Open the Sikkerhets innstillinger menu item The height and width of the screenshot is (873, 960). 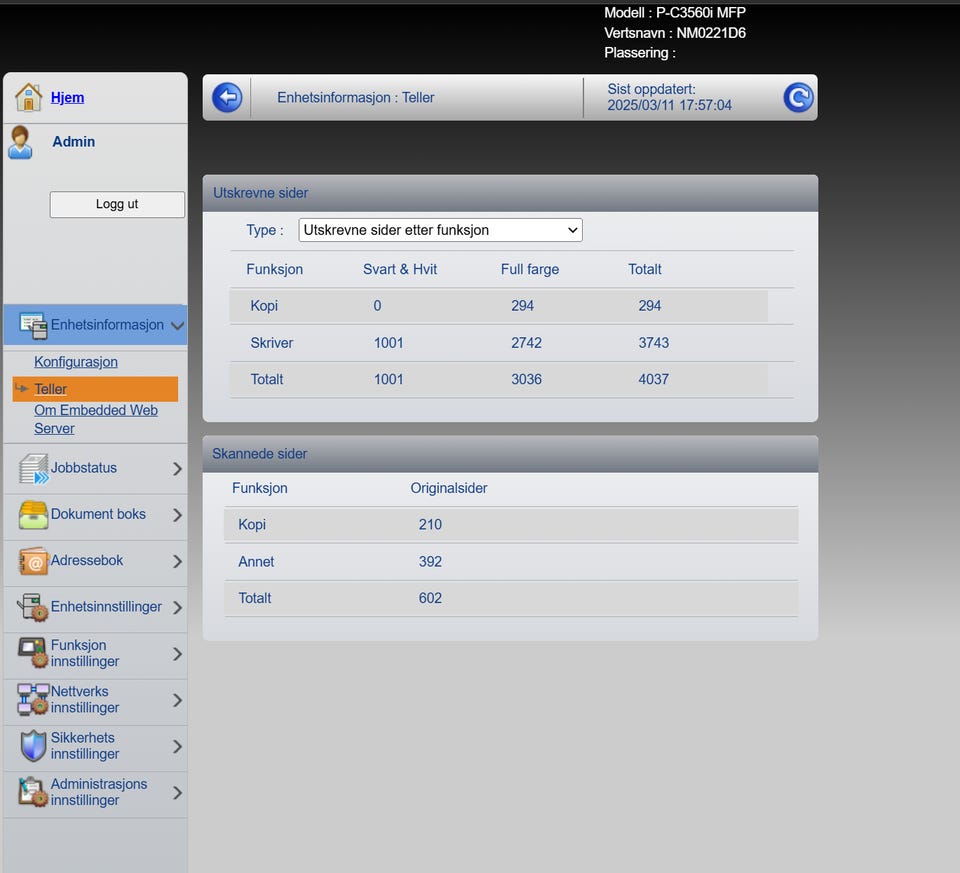[x=85, y=746]
